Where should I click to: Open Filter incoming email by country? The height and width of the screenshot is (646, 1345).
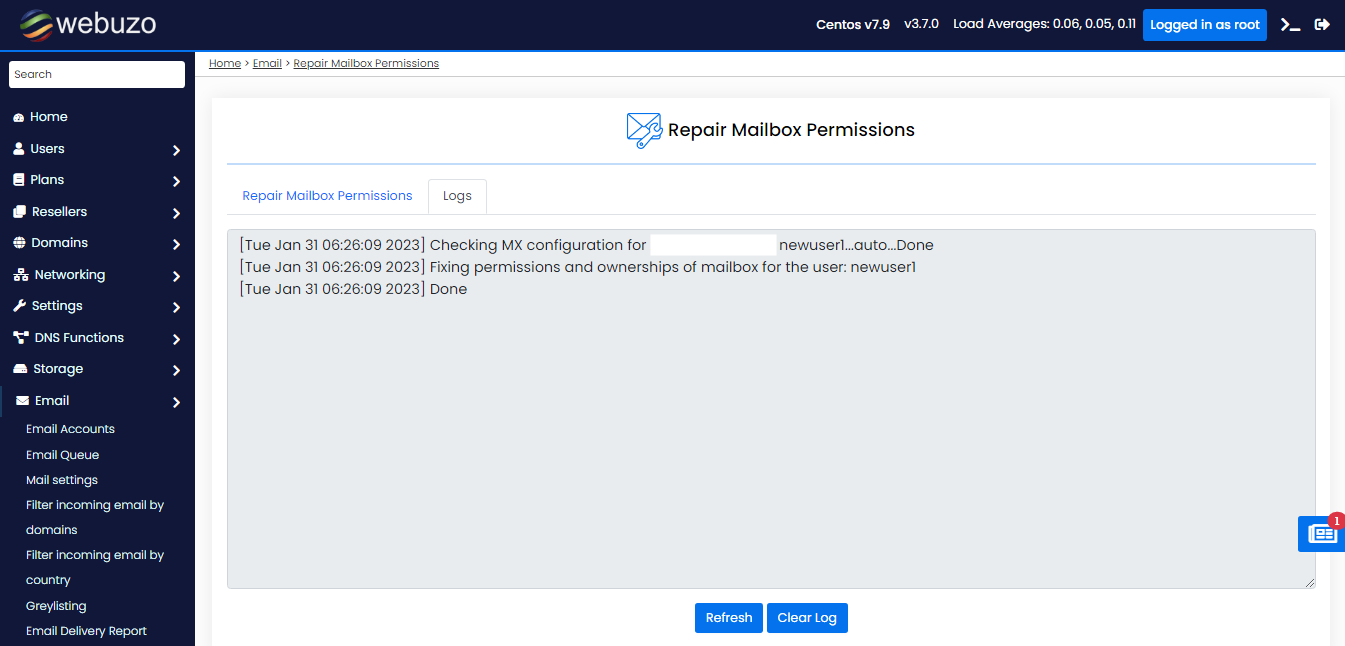pos(95,567)
